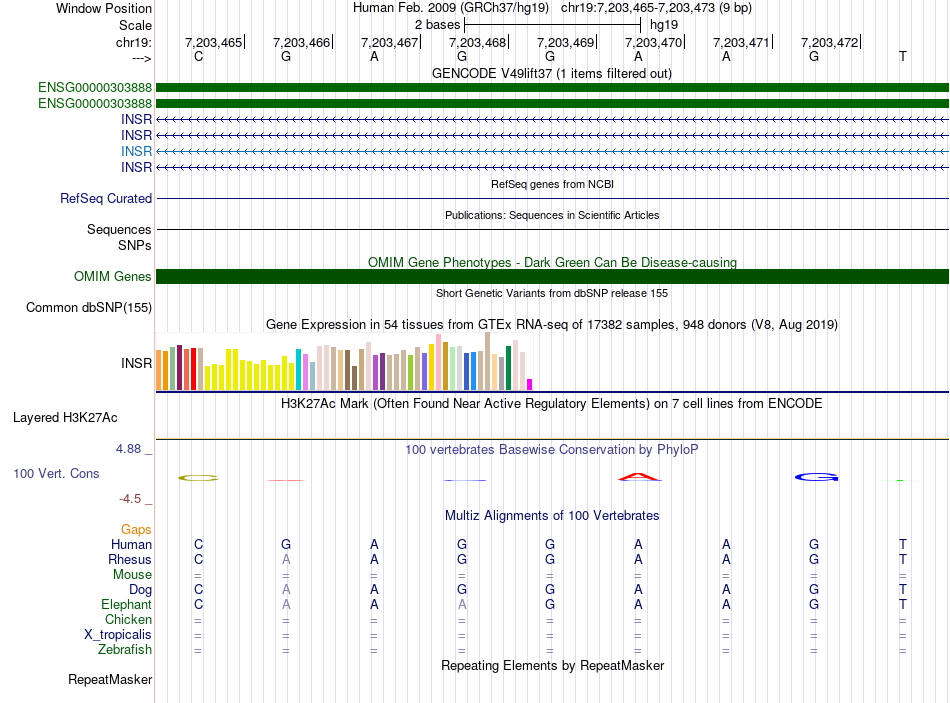This screenshot has width=950, height=703.
Task: Click the magenta GTEx expression bar
Action: click(530, 384)
